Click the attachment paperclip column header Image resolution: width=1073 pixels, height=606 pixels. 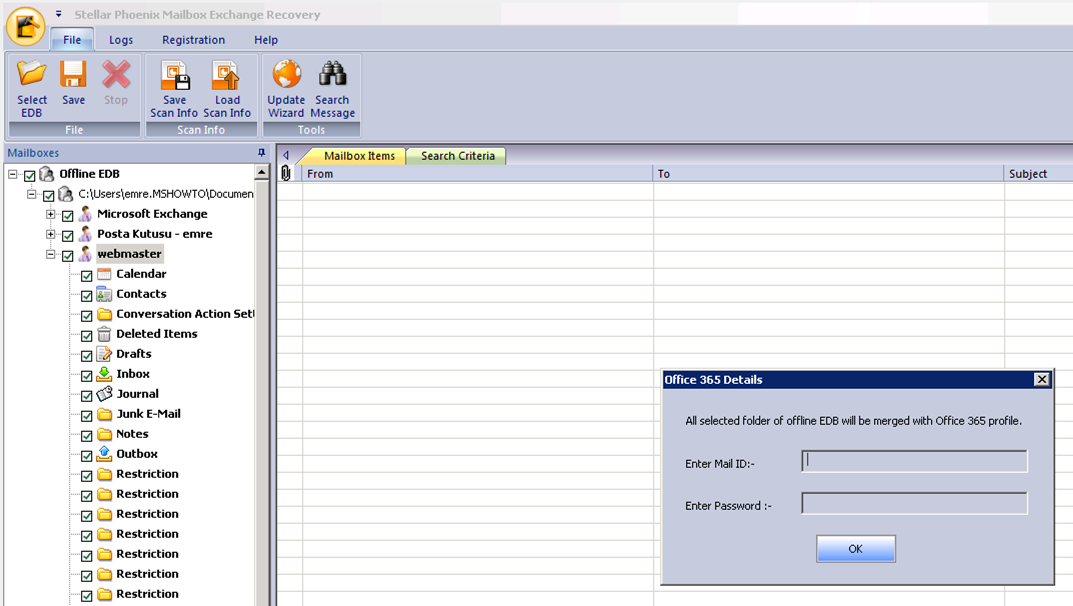pos(286,174)
